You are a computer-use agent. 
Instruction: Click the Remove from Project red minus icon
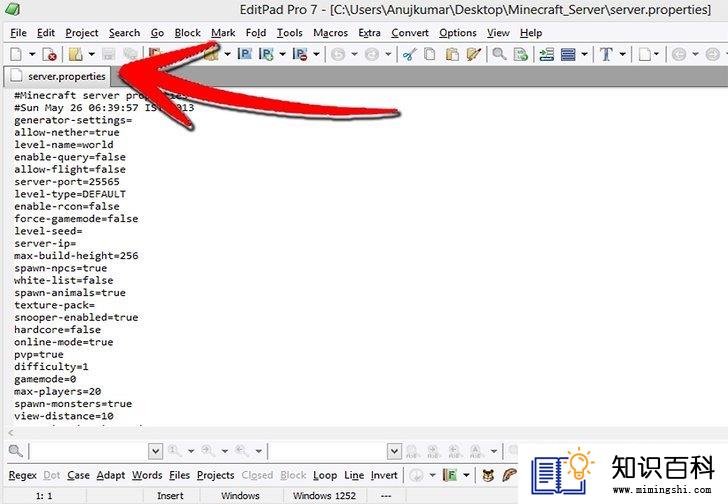click(x=300, y=54)
